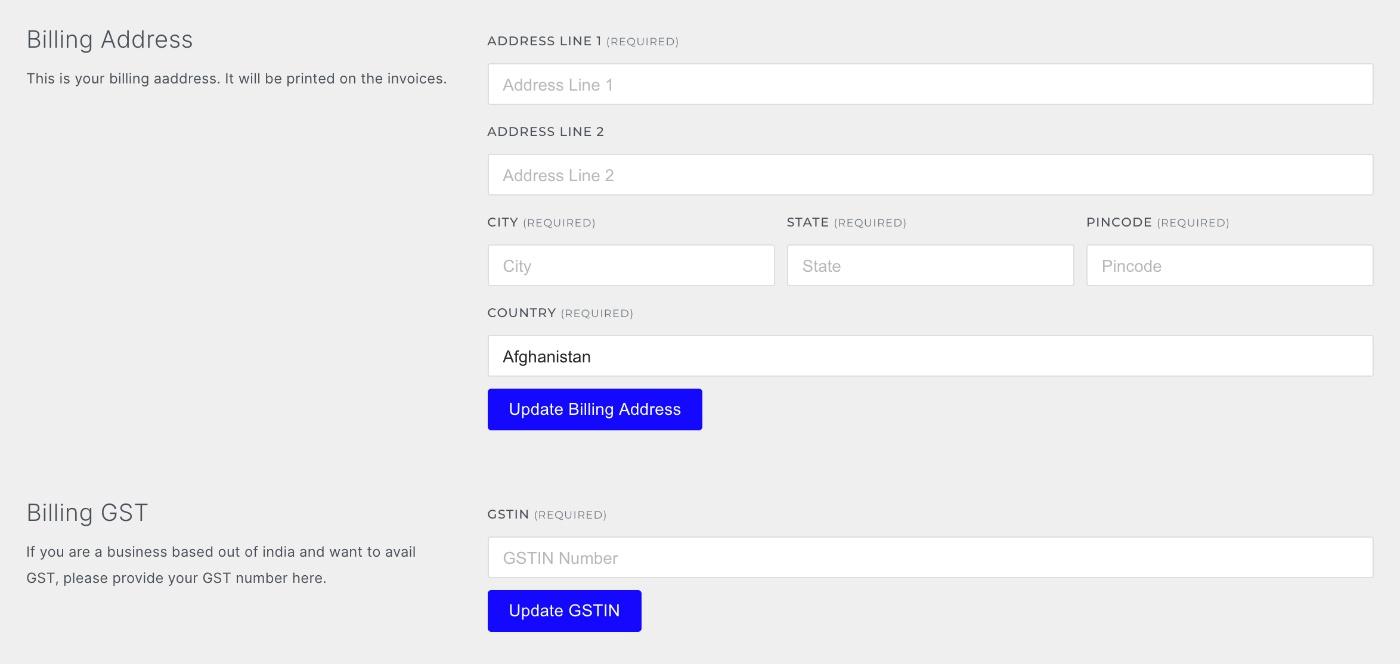This screenshot has width=1400, height=664.
Task: Click into the State field
Action: click(930, 266)
